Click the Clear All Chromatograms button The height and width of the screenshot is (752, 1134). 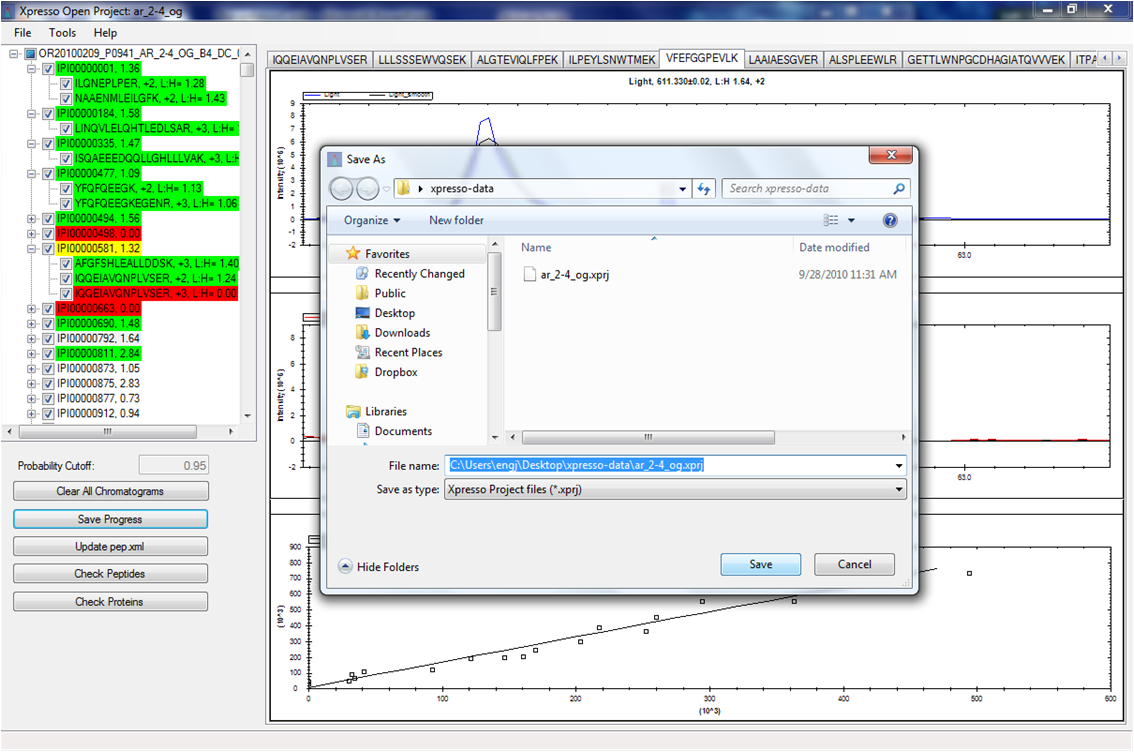tap(110, 491)
